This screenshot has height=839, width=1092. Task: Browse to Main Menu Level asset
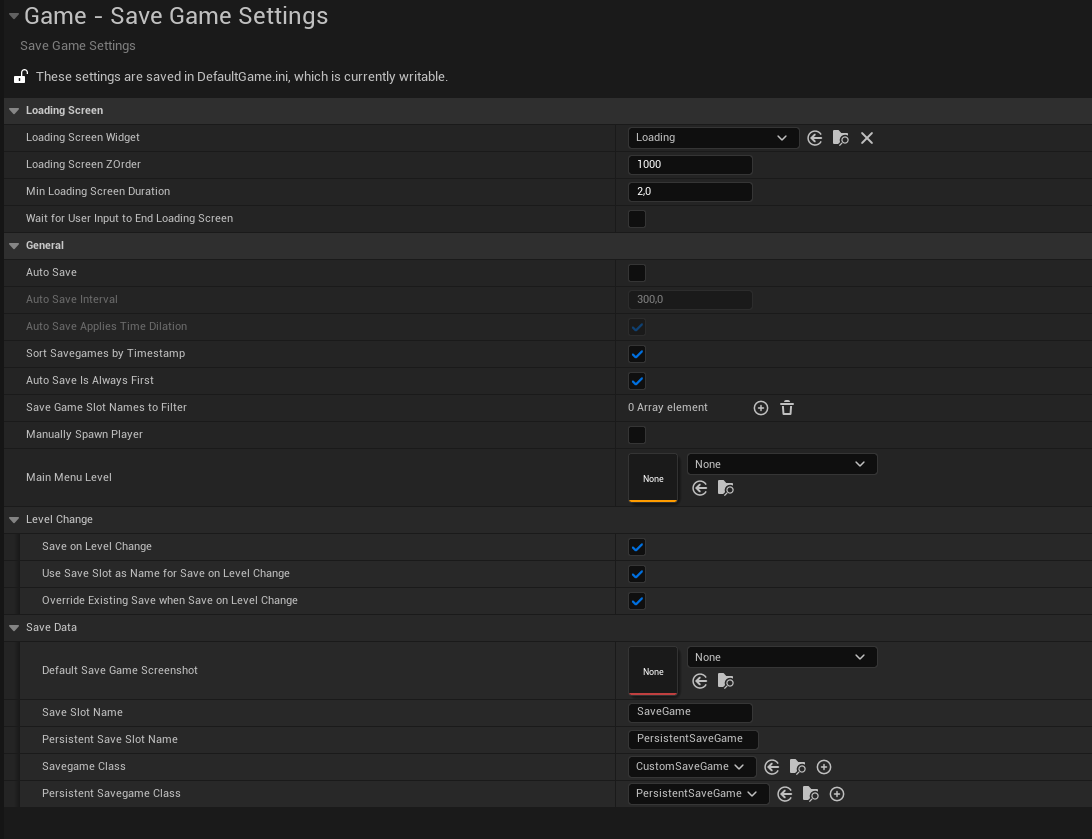[x=726, y=488]
